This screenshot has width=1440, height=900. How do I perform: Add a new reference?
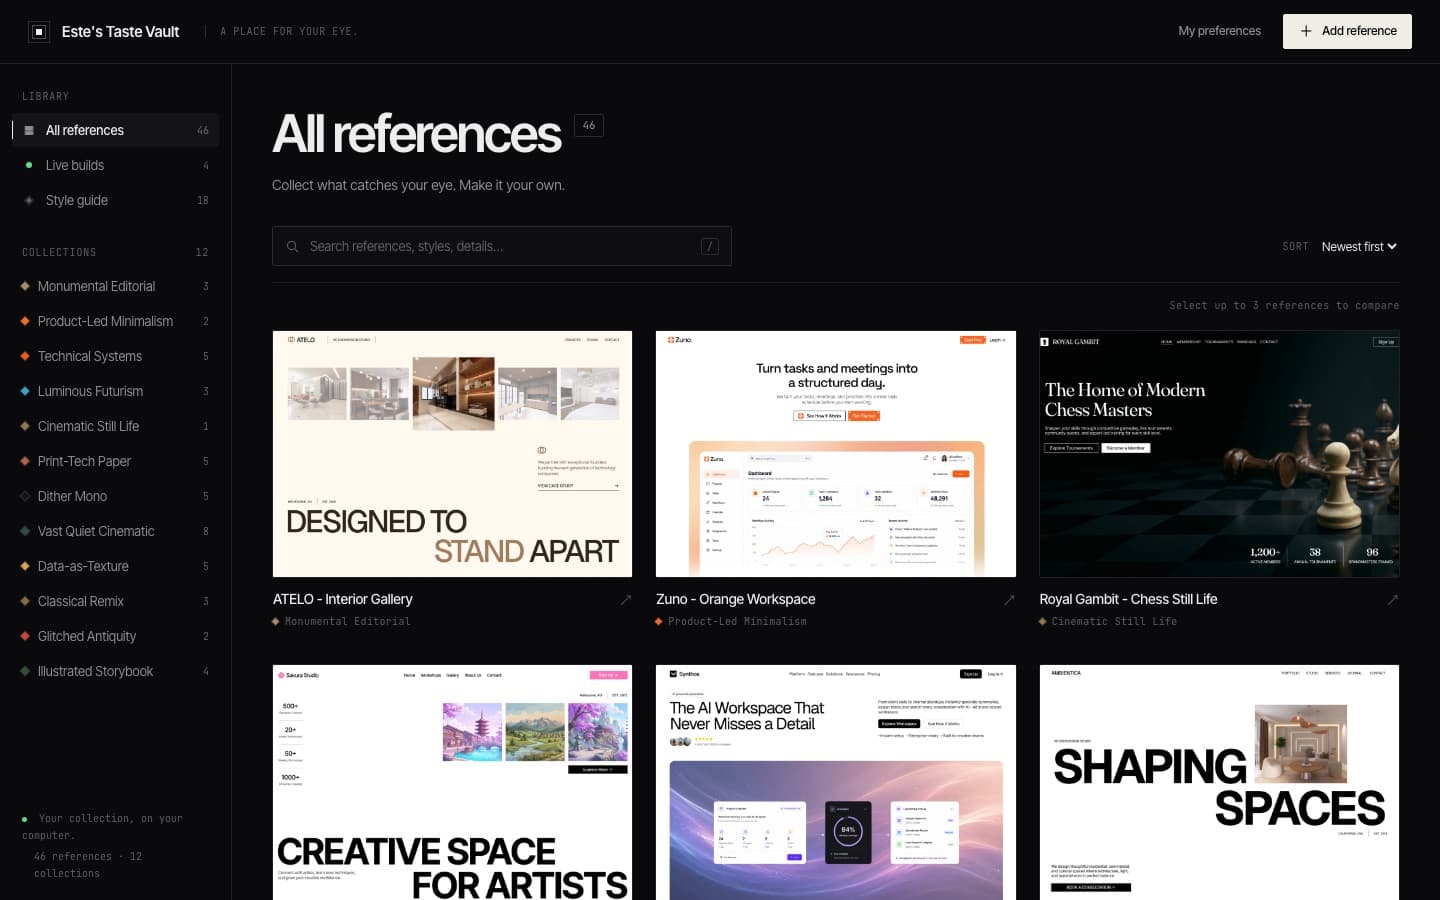[x=1347, y=31]
